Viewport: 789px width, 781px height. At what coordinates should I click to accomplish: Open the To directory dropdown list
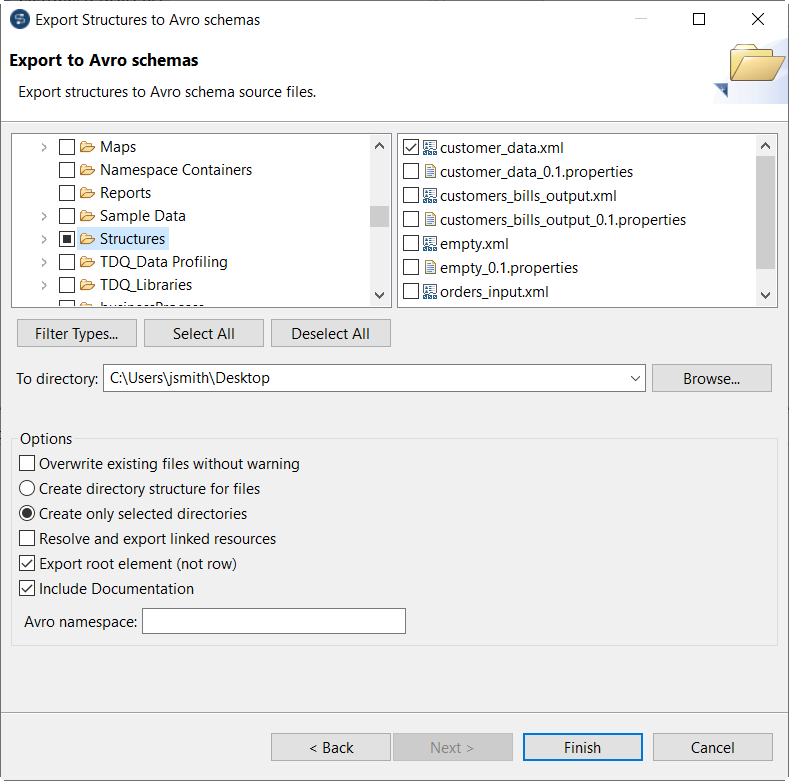pos(635,378)
